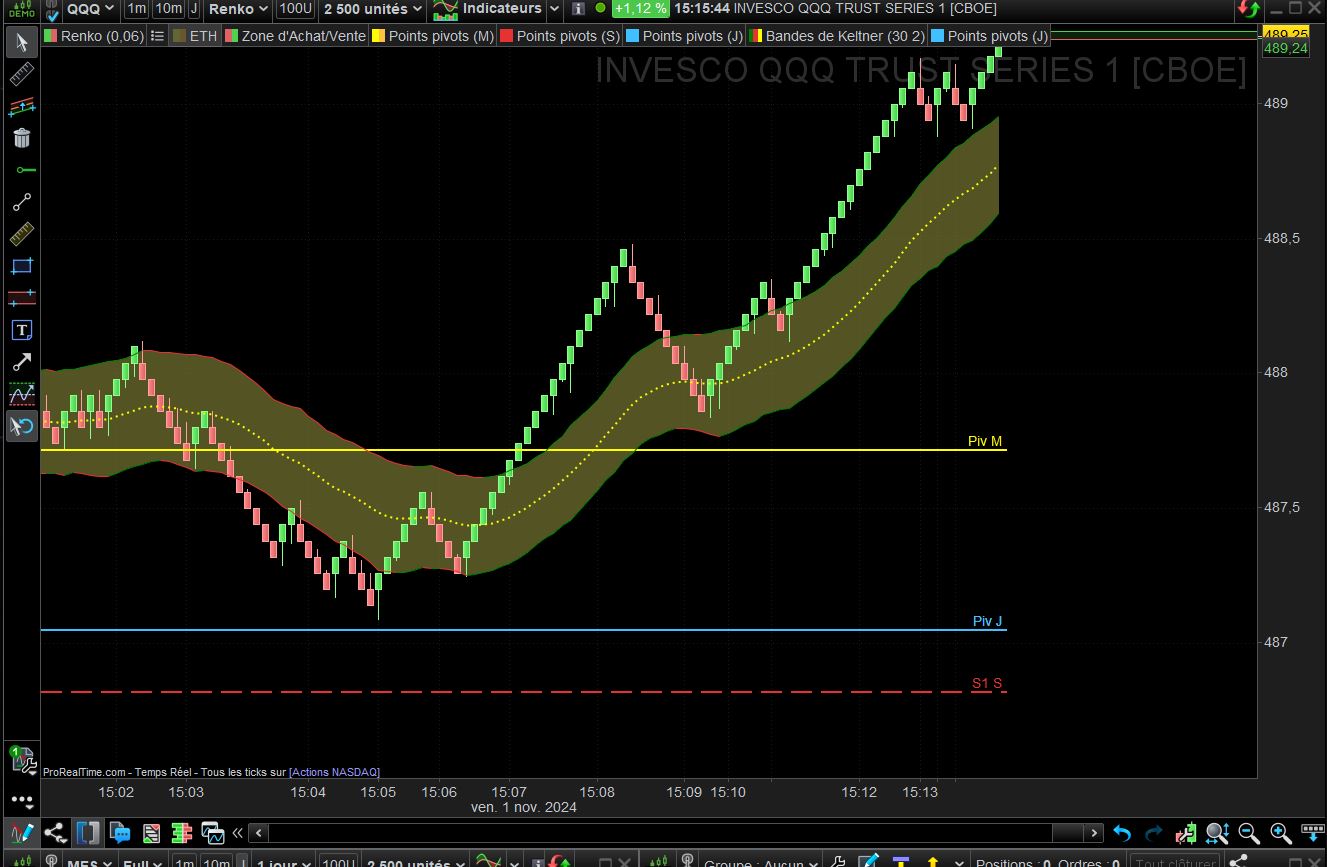
Task: Select the 1m timeframe button
Action: coord(137,9)
